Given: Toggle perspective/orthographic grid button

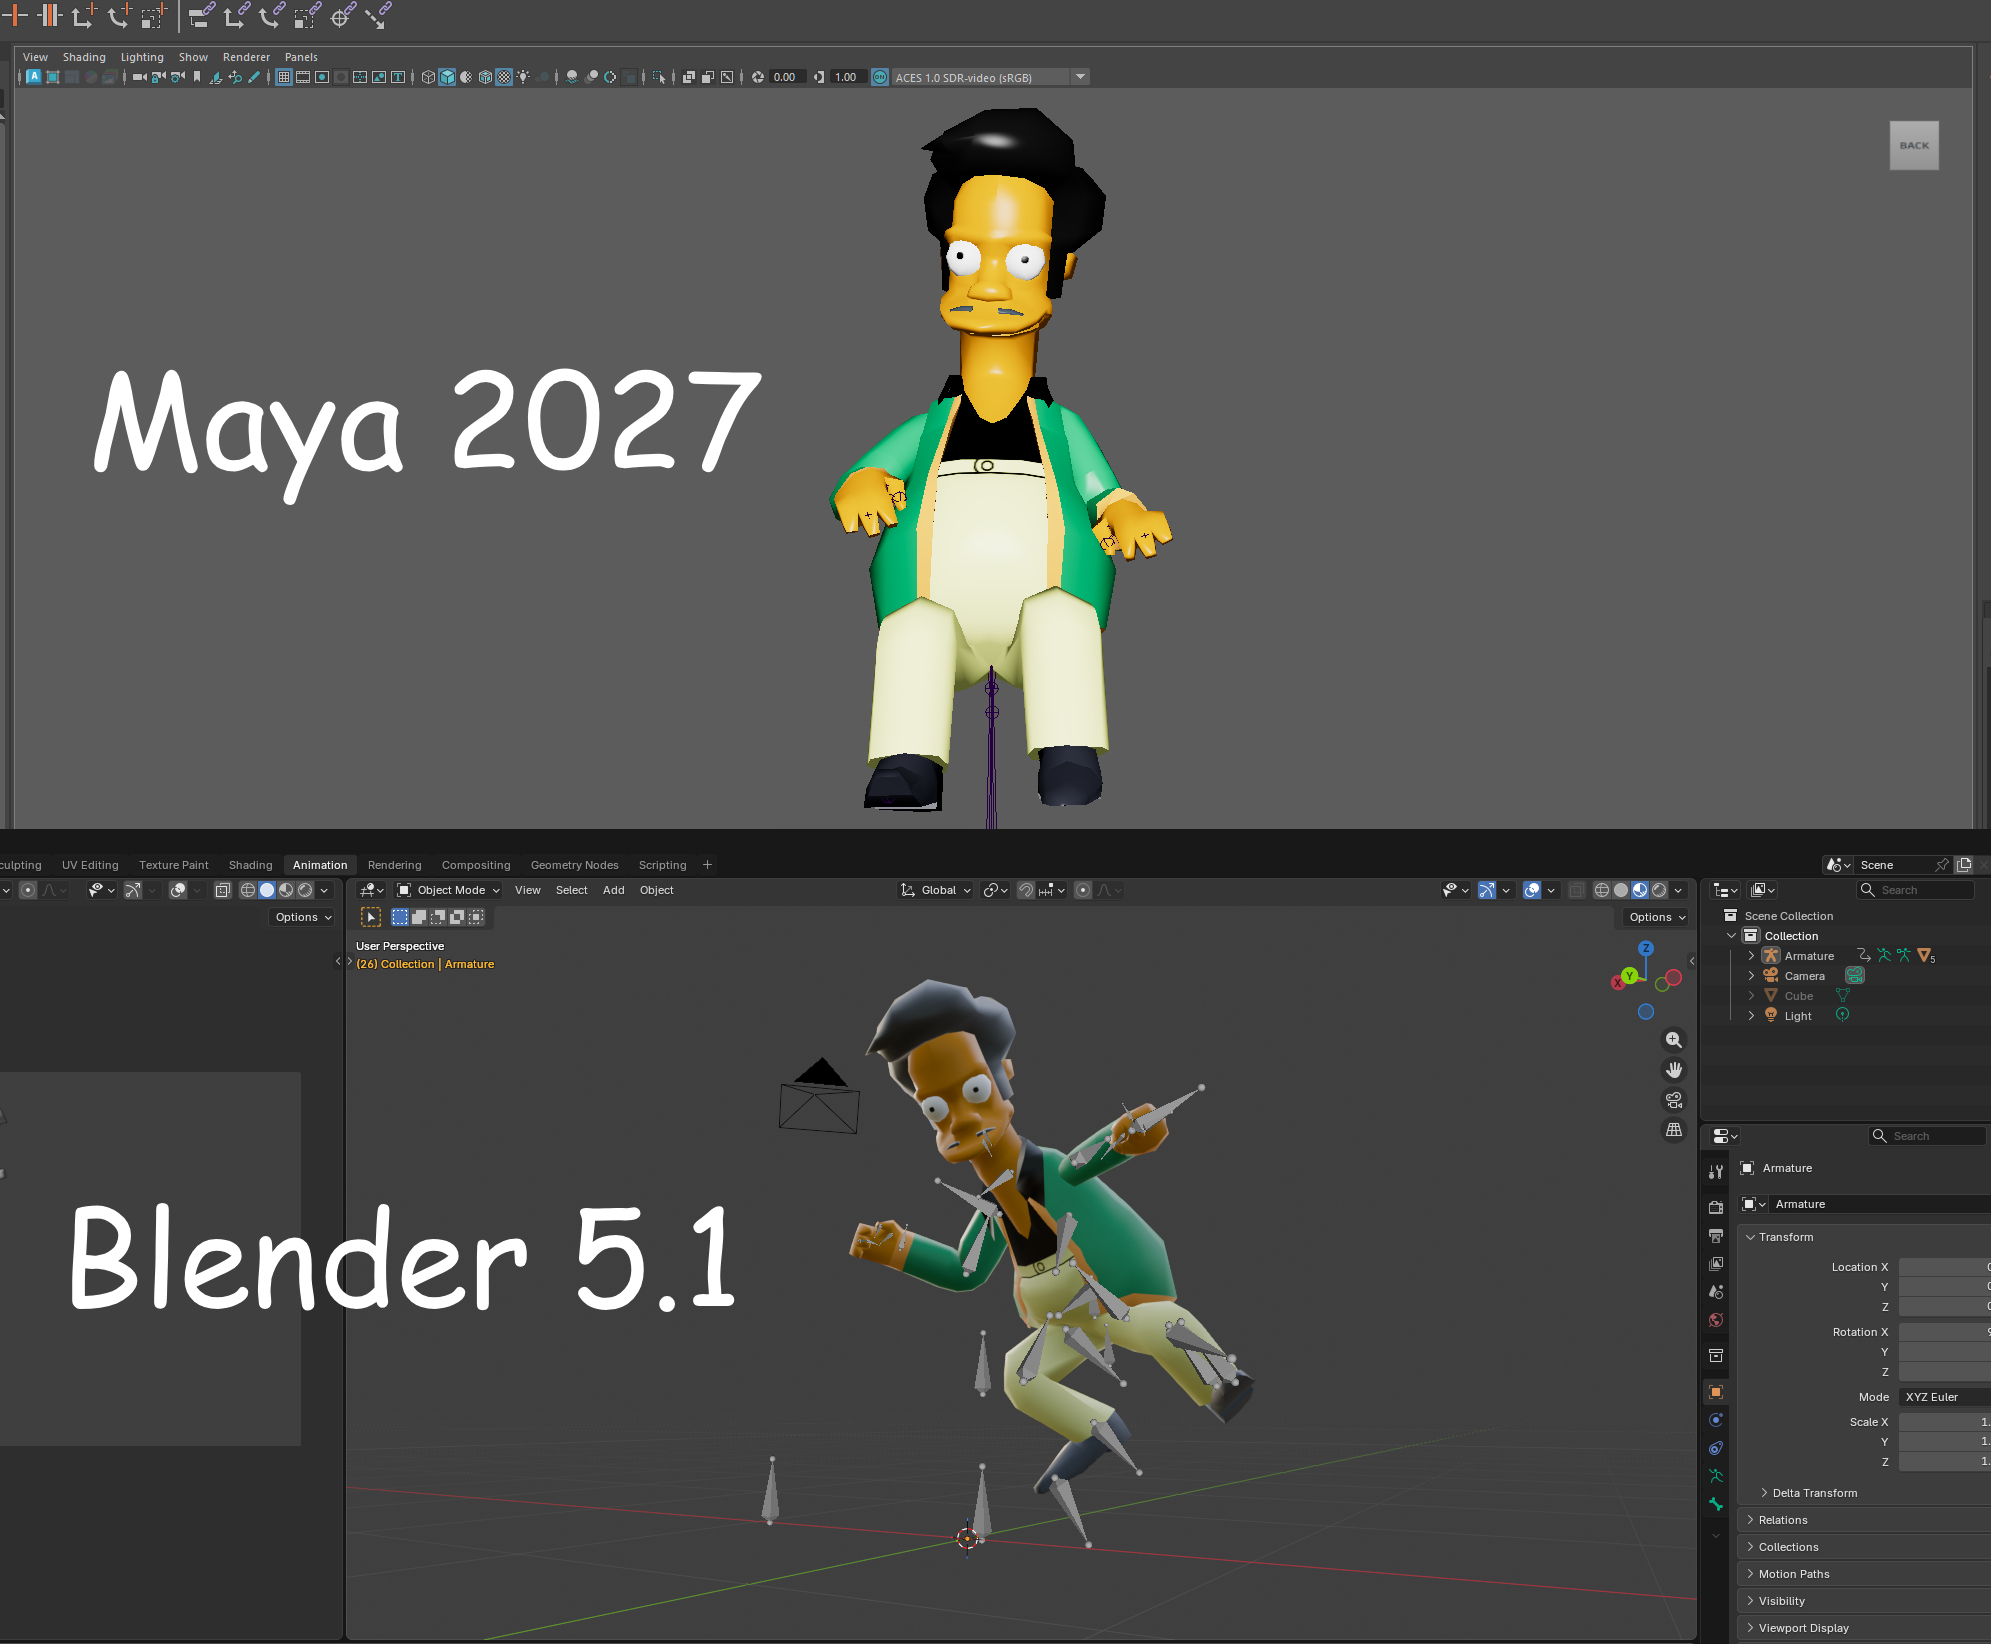Looking at the screenshot, I should coord(1673,1130).
